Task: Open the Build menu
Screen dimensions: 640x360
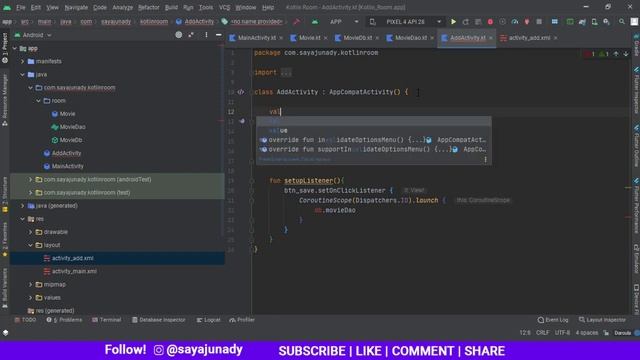Action: [x=171, y=7]
